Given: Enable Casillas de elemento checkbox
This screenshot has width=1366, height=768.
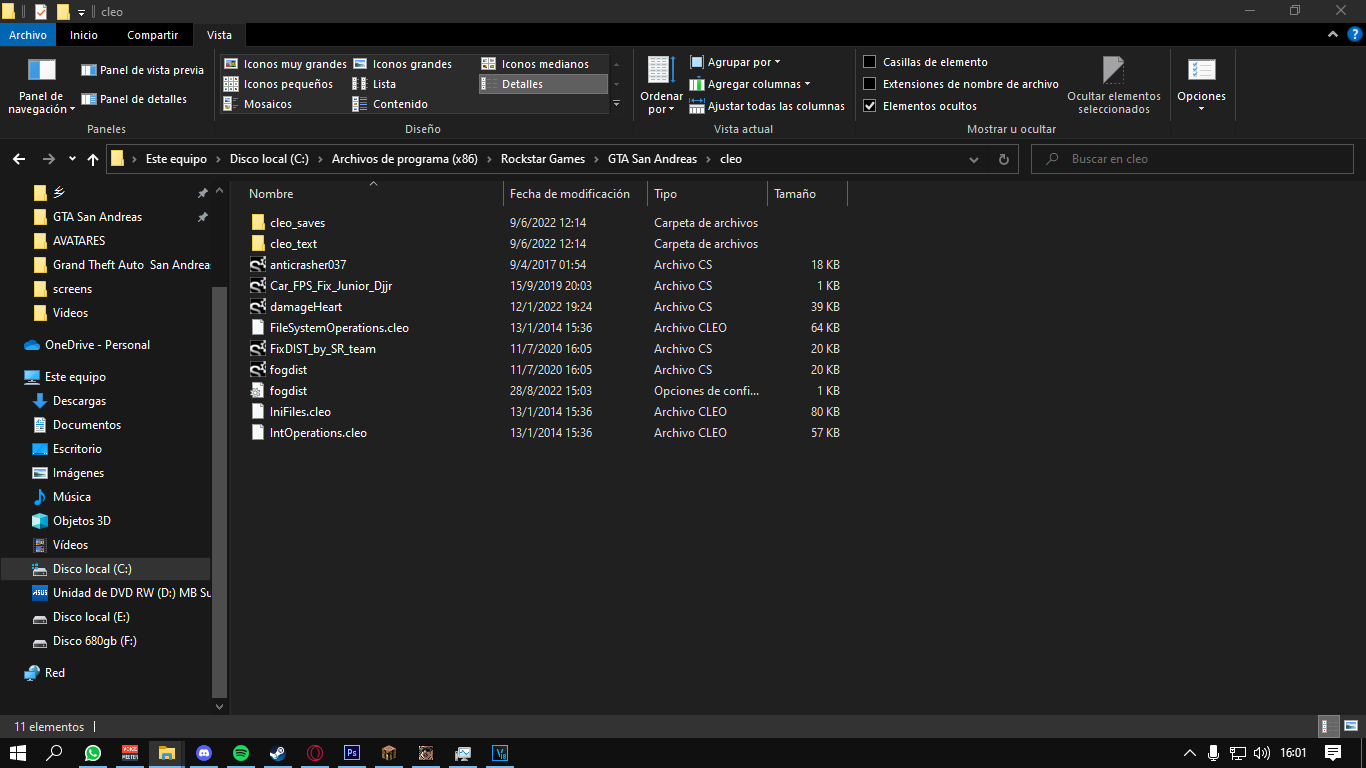Looking at the screenshot, I should coord(870,62).
